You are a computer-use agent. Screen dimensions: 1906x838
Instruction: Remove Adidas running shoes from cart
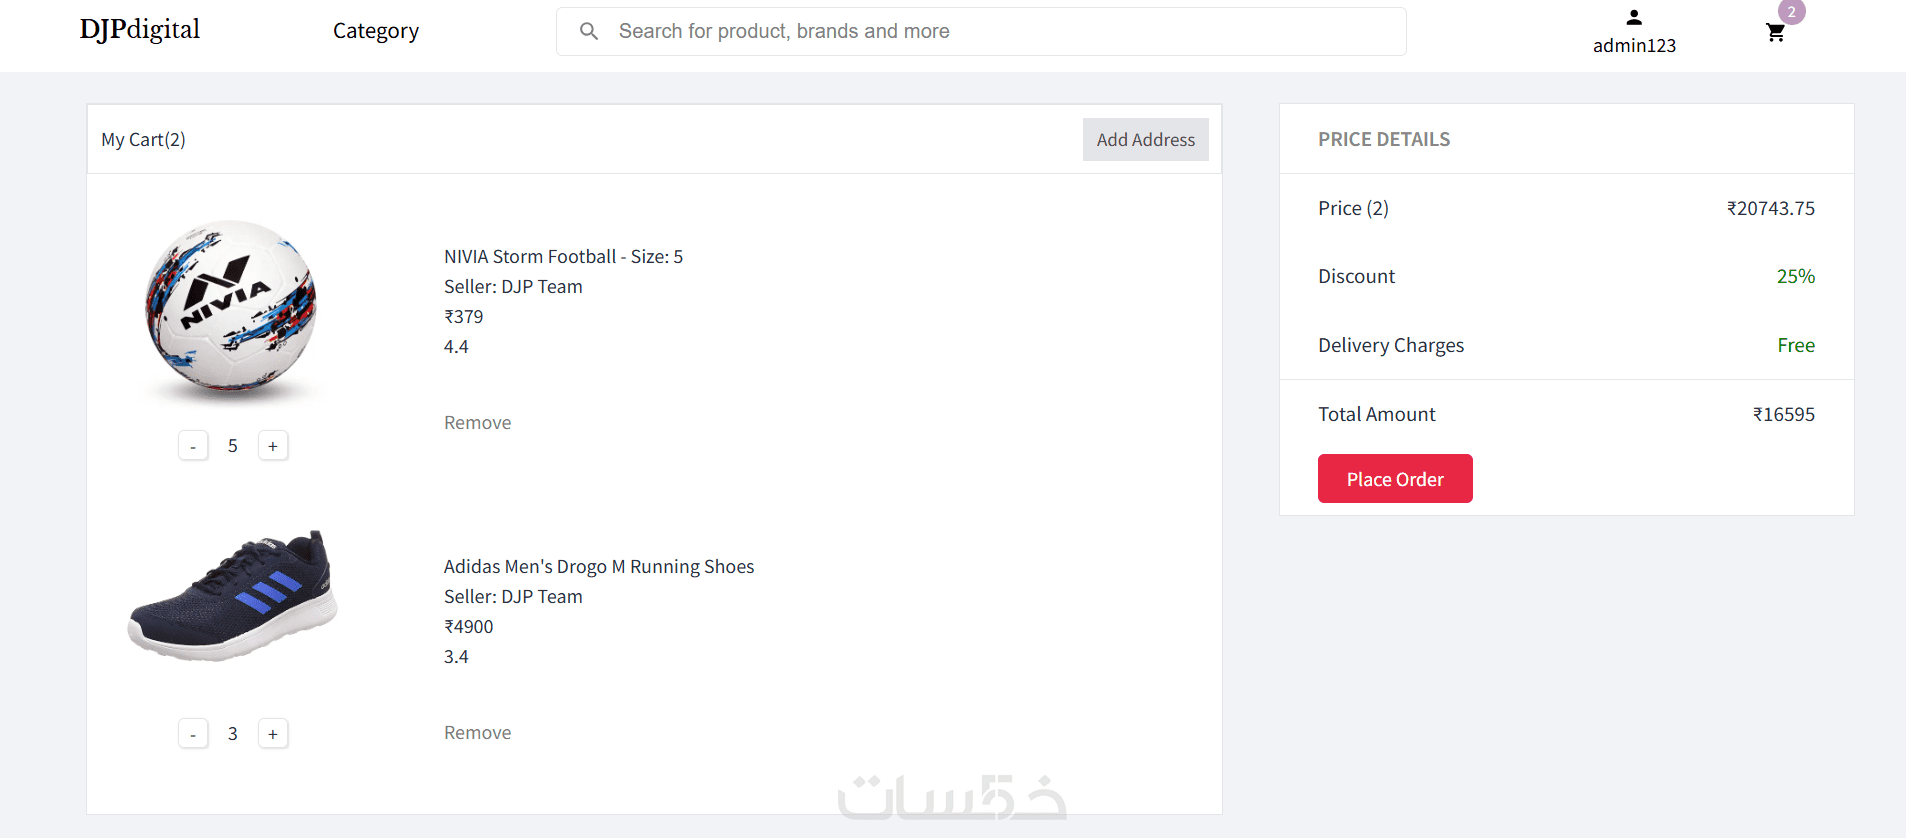(x=477, y=733)
